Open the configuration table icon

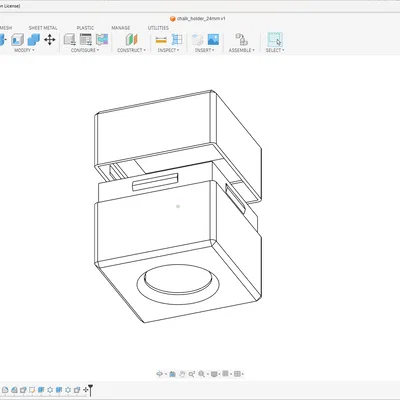(86, 40)
